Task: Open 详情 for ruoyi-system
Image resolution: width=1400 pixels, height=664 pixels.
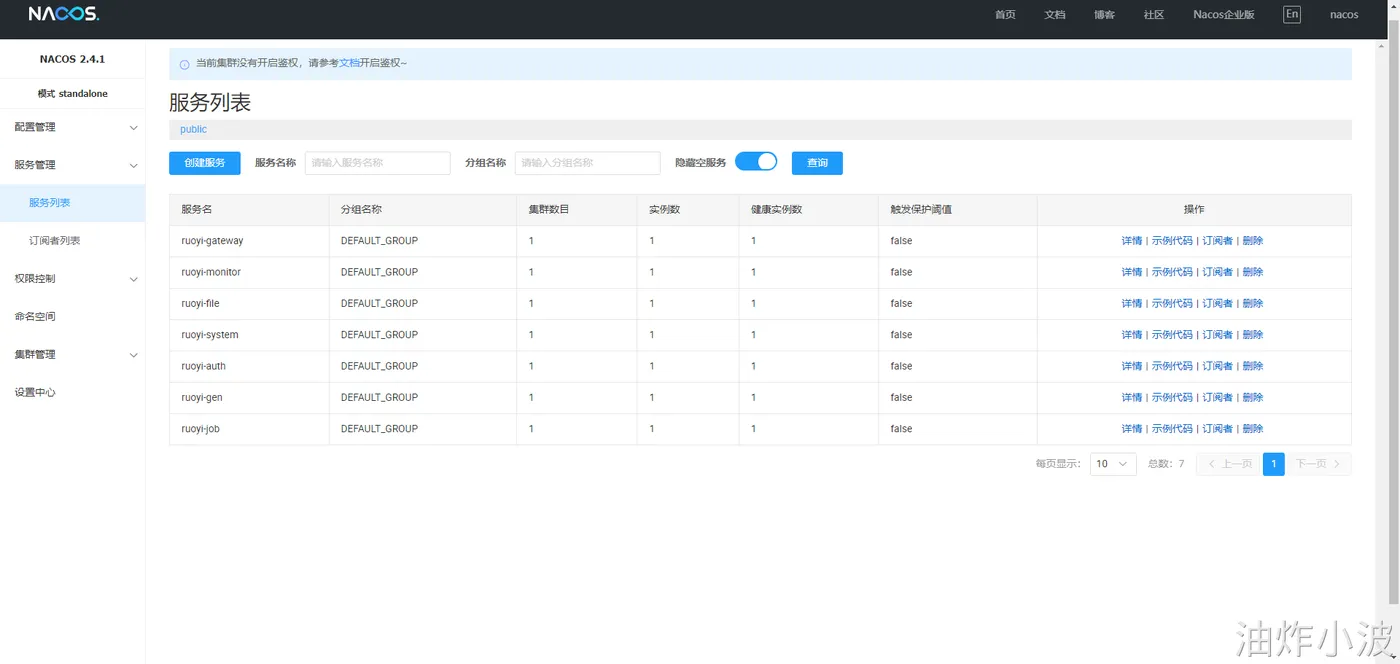Action: pyautogui.click(x=1132, y=335)
